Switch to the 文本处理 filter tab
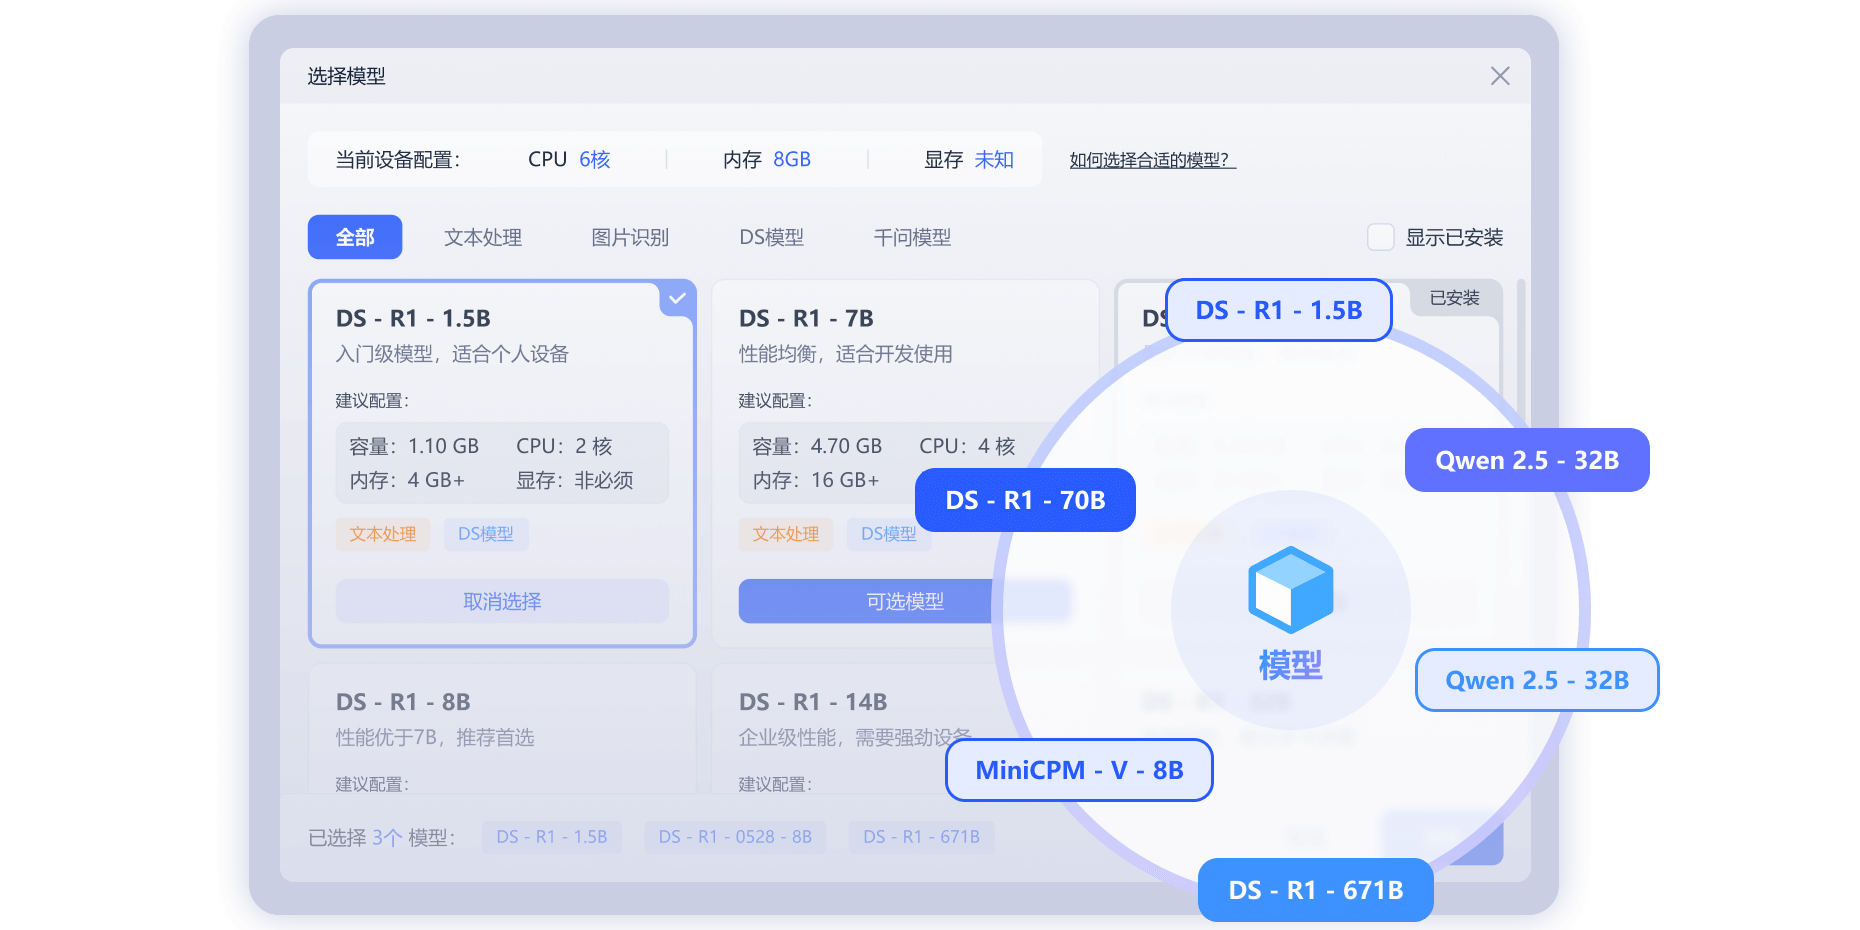 point(483,237)
